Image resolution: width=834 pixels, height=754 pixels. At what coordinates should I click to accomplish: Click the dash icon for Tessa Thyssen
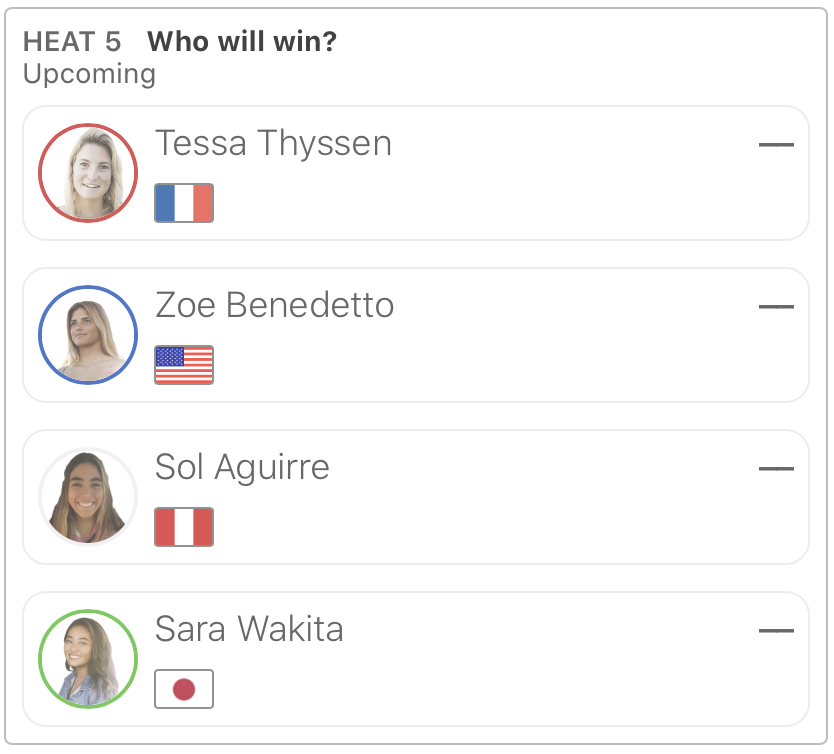coord(776,145)
